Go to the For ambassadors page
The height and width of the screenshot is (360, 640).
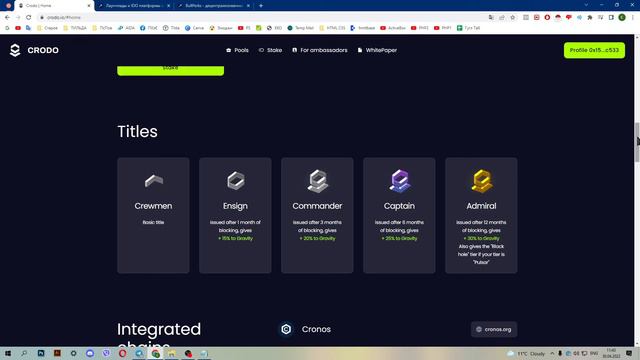(320, 50)
